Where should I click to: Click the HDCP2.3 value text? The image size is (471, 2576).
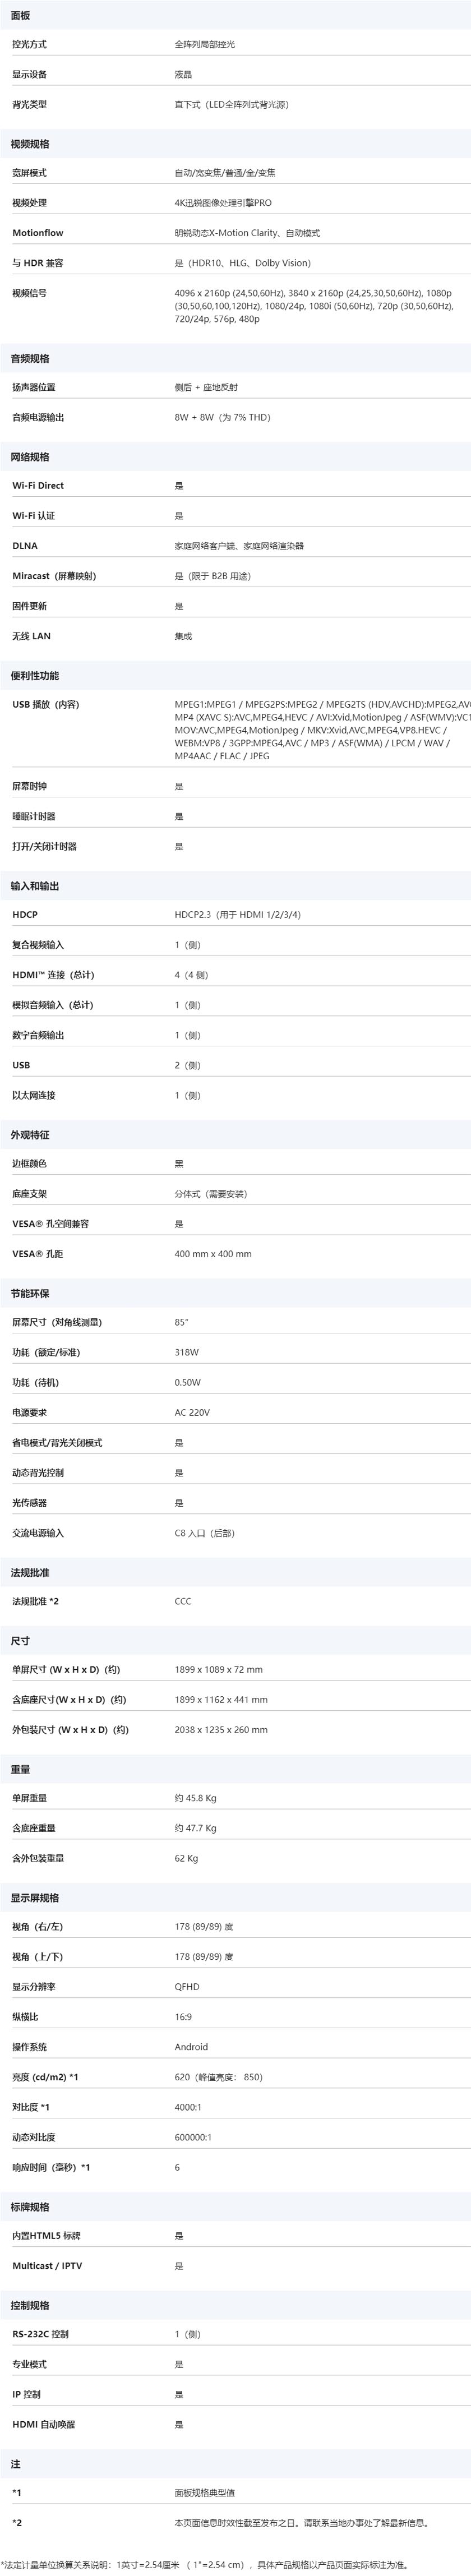(x=238, y=915)
